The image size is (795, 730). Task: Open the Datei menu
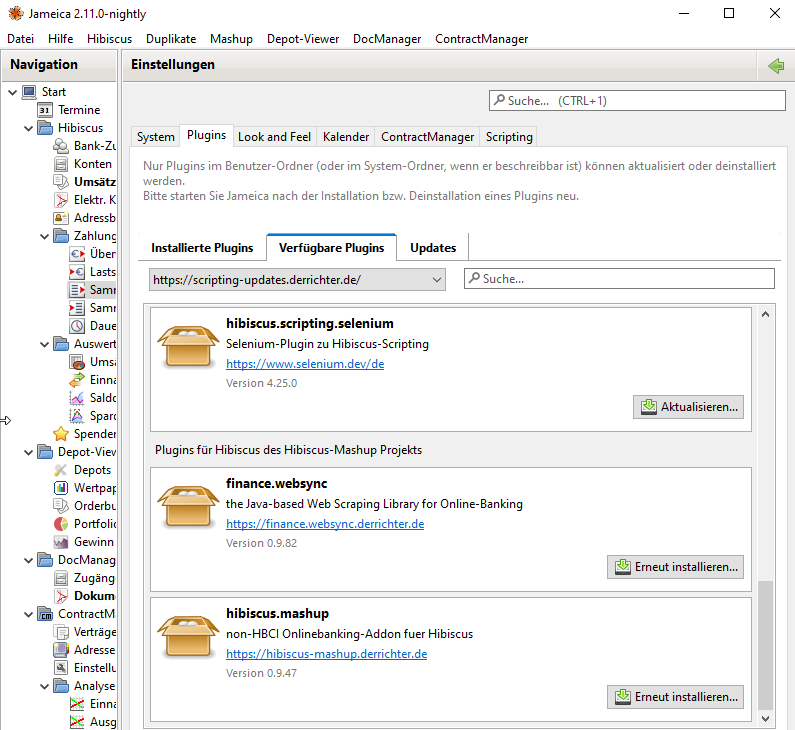(20, 39)
